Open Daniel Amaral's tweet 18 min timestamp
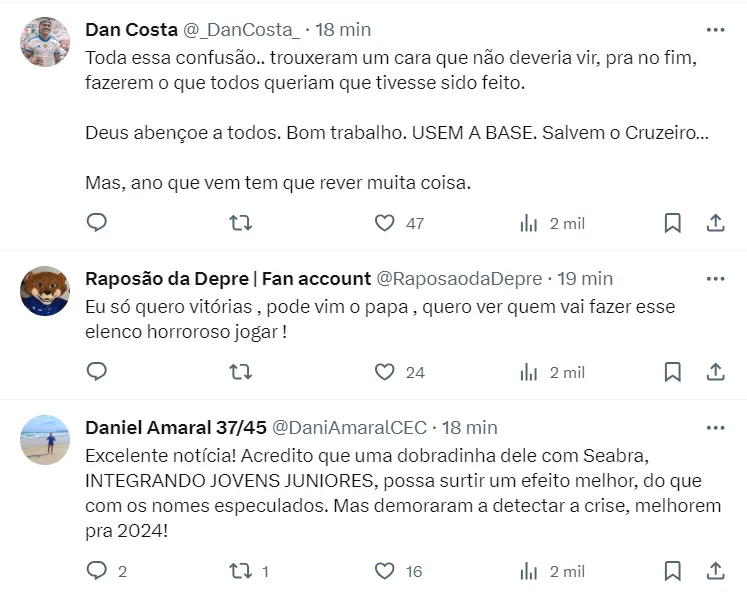Image resolution: width=747 pixels, height=598 pixels. [469, 428]
